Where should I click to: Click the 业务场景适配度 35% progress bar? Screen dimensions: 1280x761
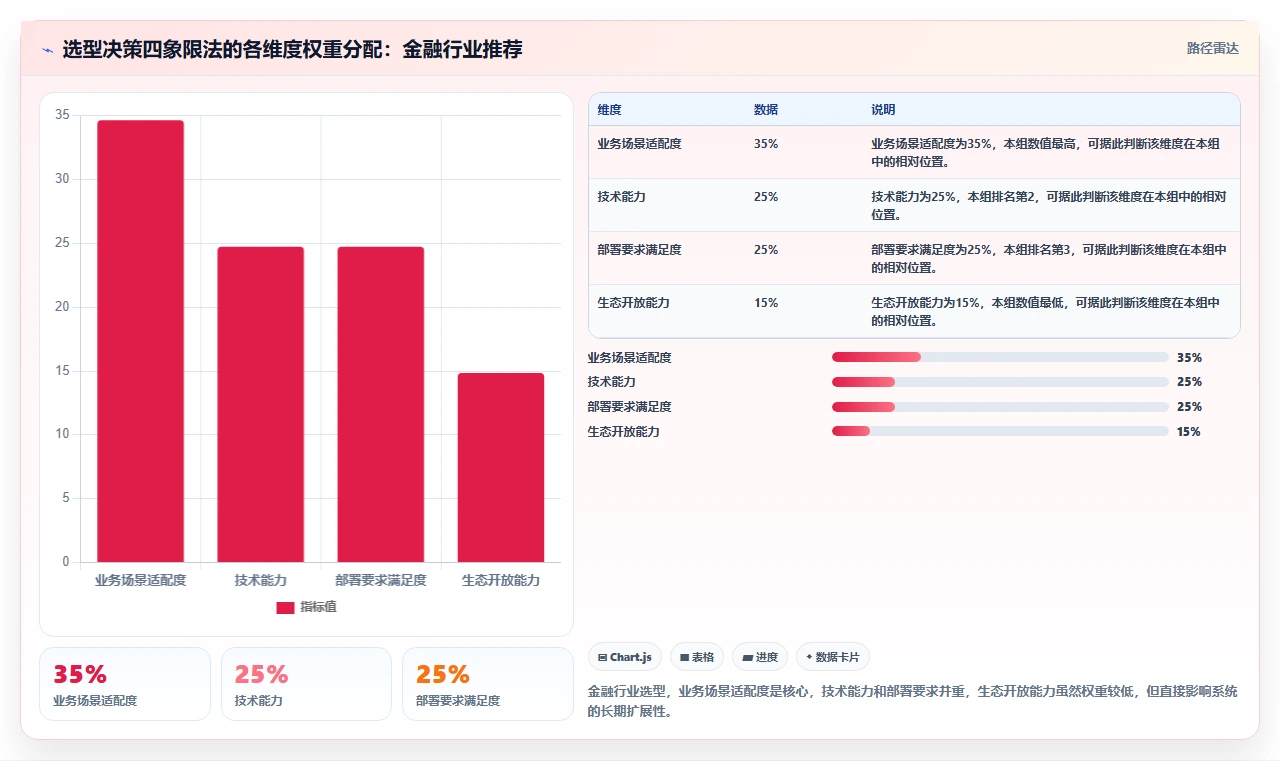coord(1000,357)
